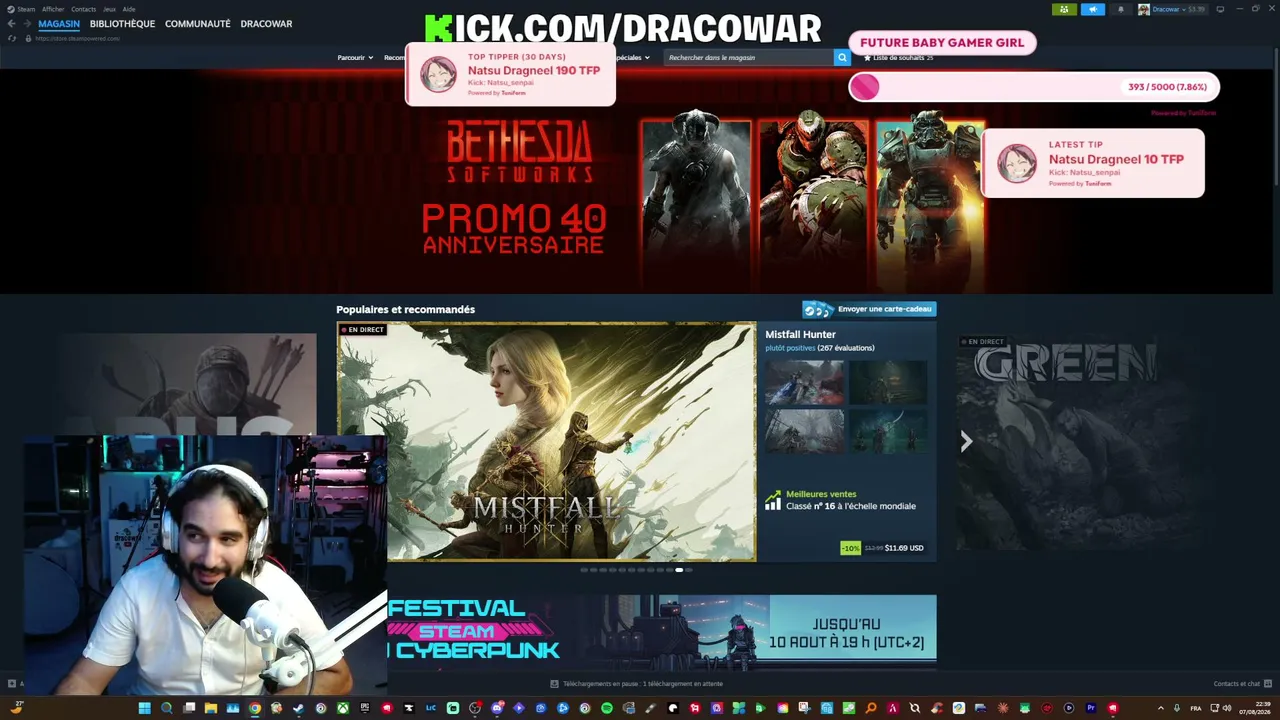Click the Steam forward navigation arrow

tap(26, 24)
